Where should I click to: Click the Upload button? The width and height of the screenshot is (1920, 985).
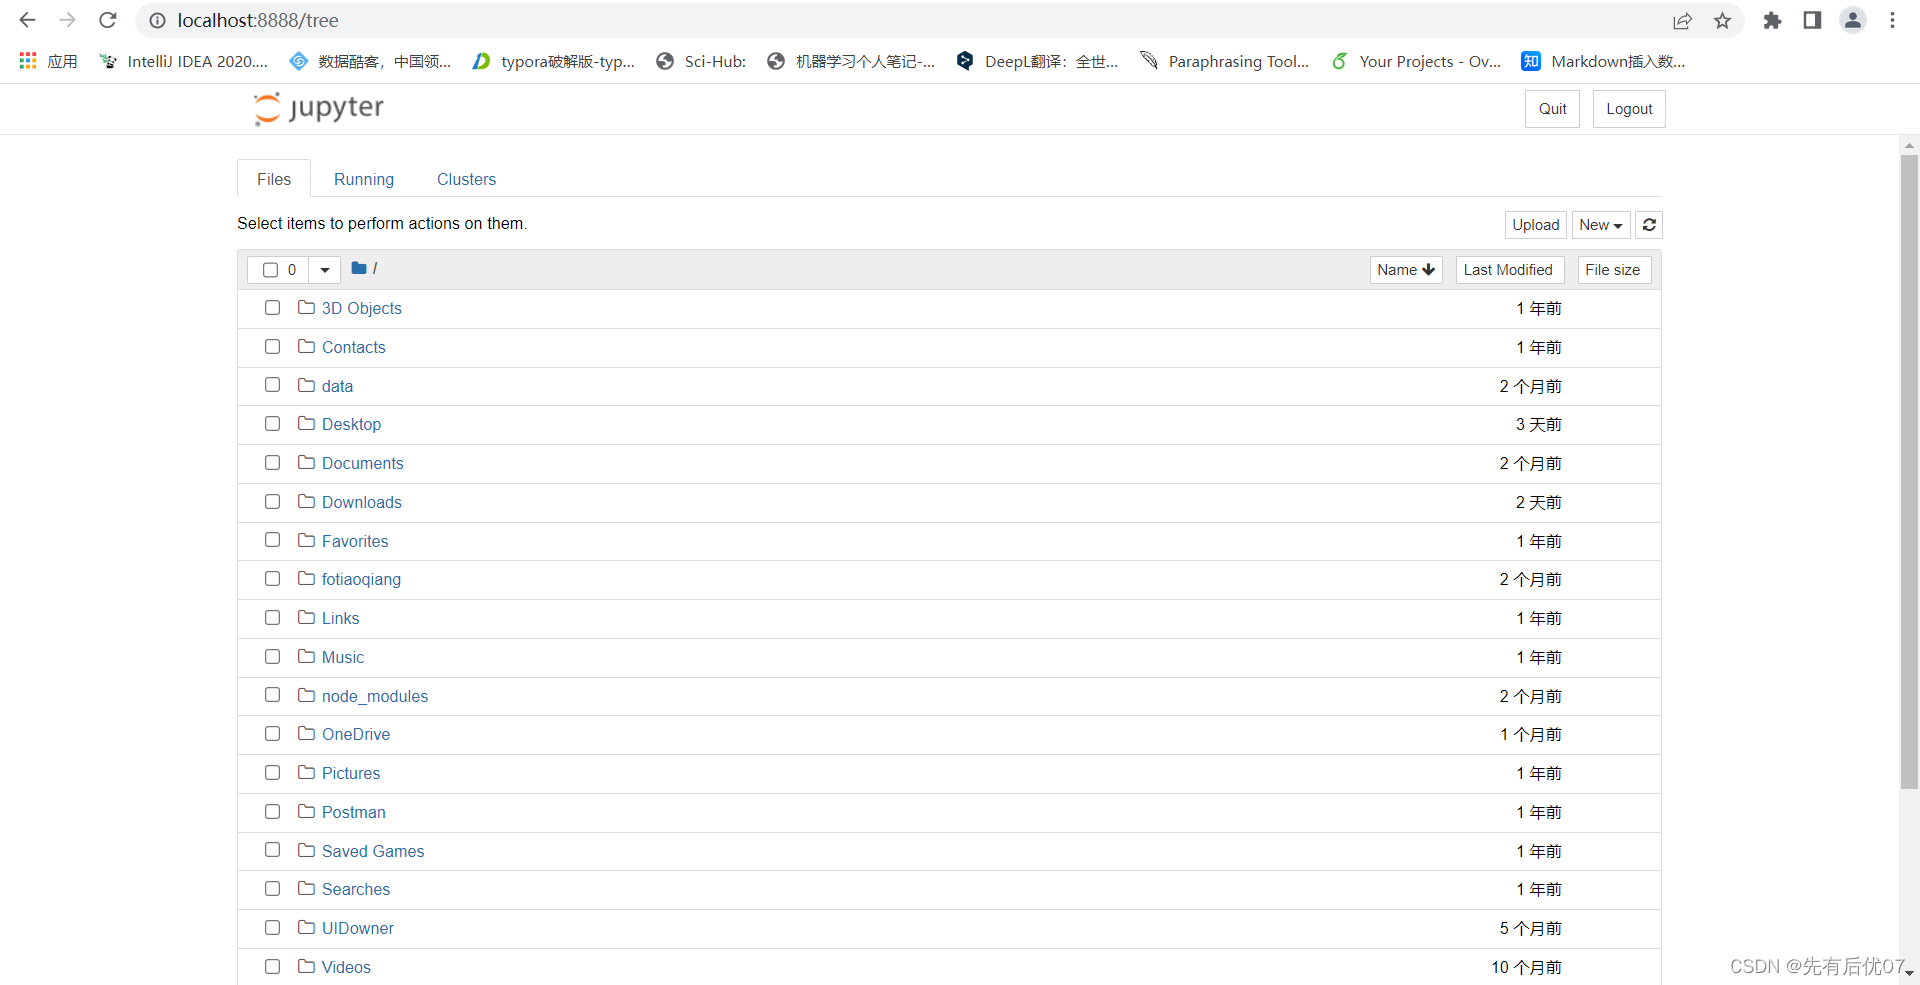pyautogui.click(x=1535, y=225)
